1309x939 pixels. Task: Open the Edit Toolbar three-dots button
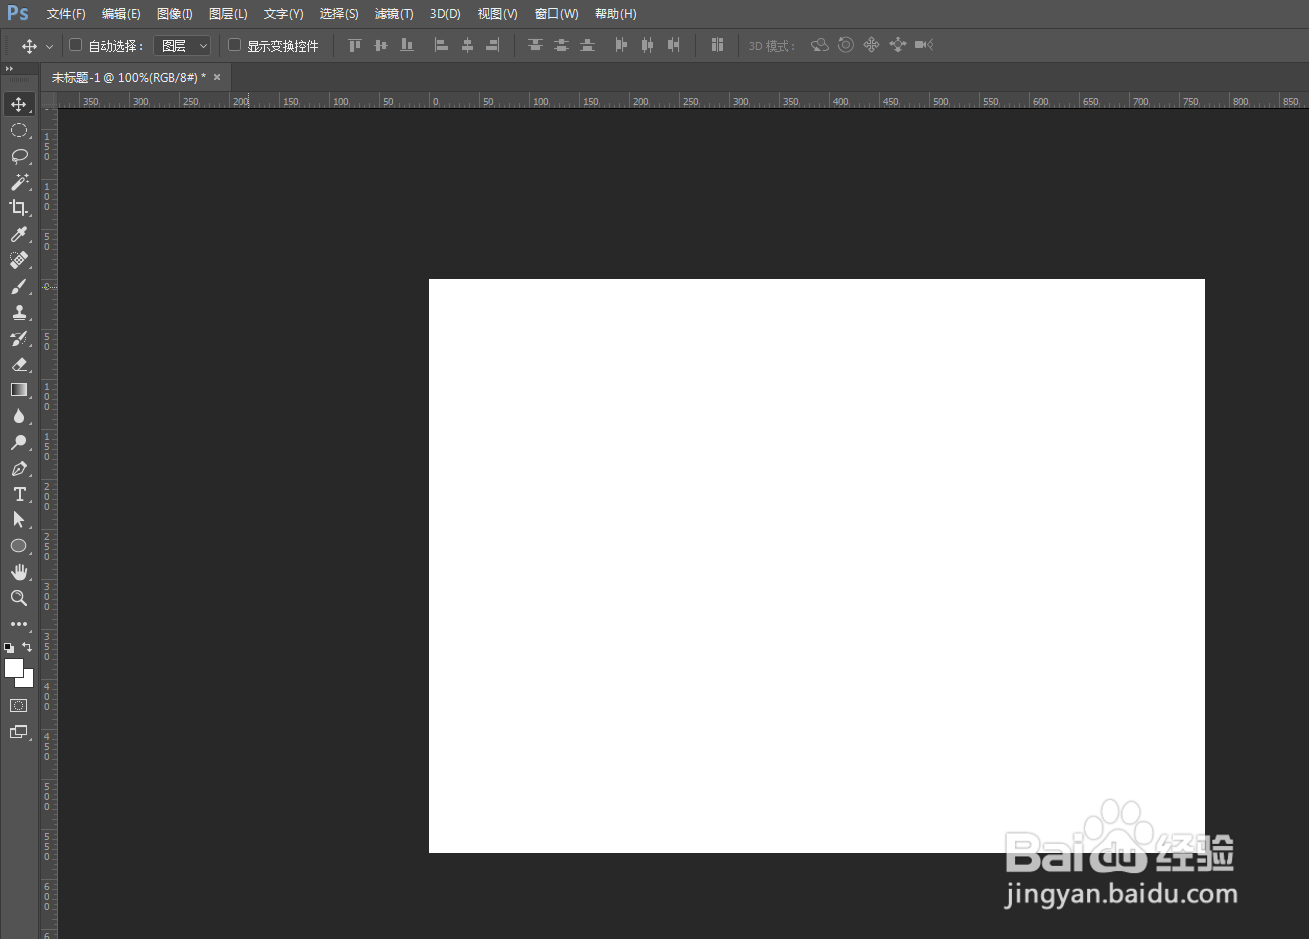click(19, 624)
